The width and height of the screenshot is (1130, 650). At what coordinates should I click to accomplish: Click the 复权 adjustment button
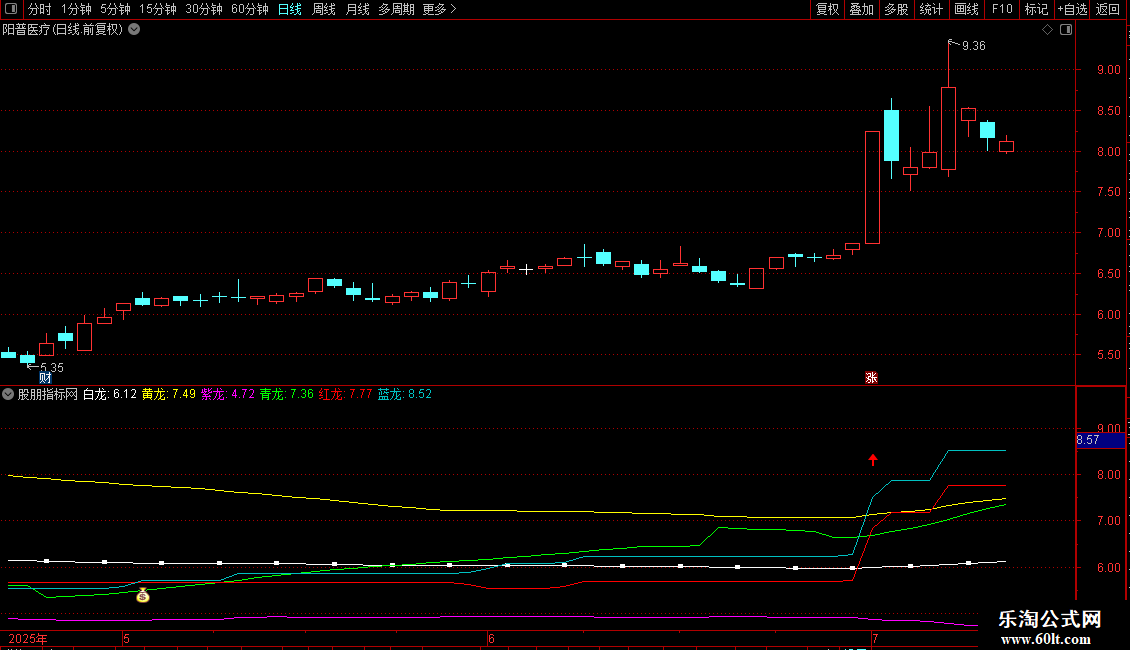click(x=827, y=9)
